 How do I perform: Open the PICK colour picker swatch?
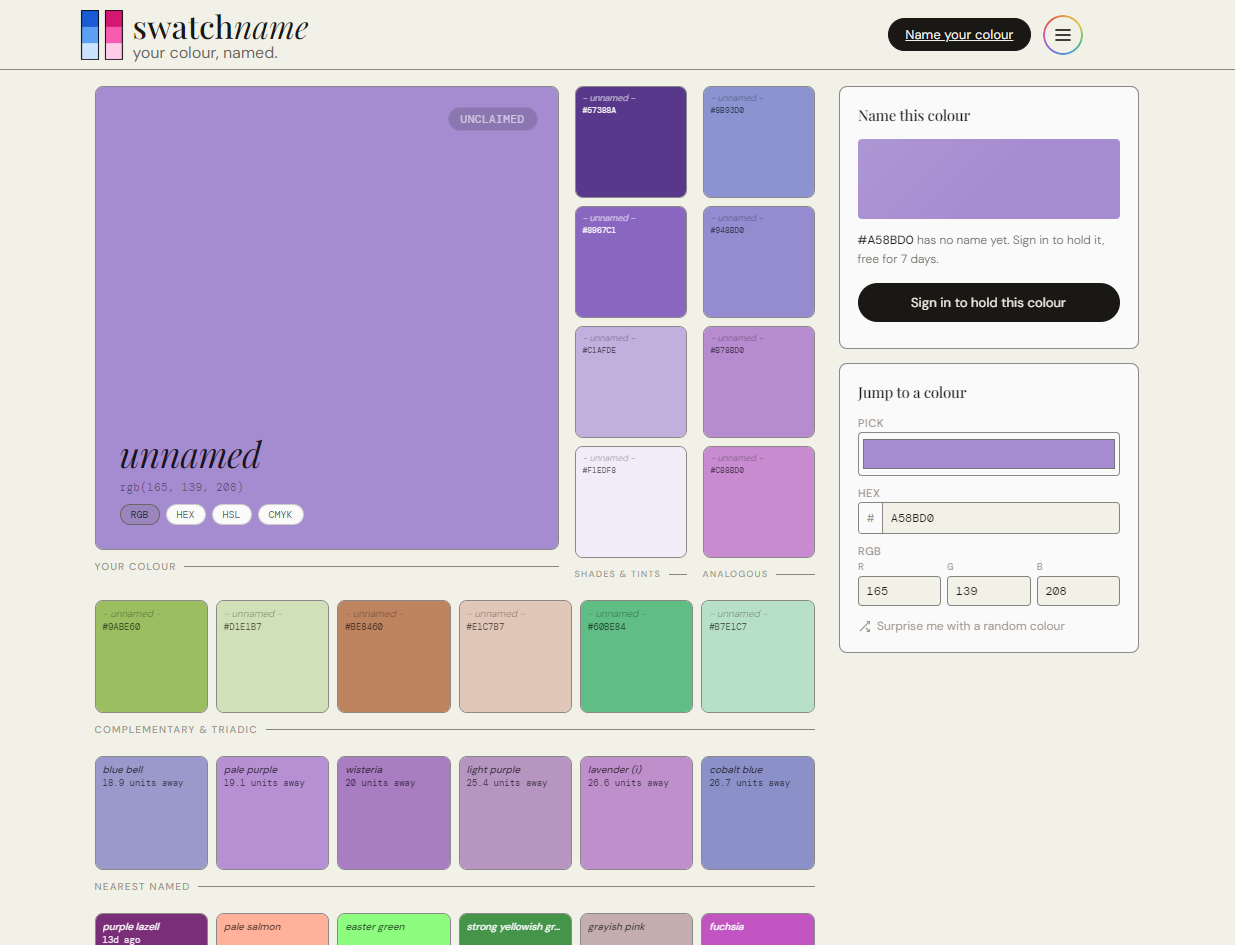pos(989,454)
